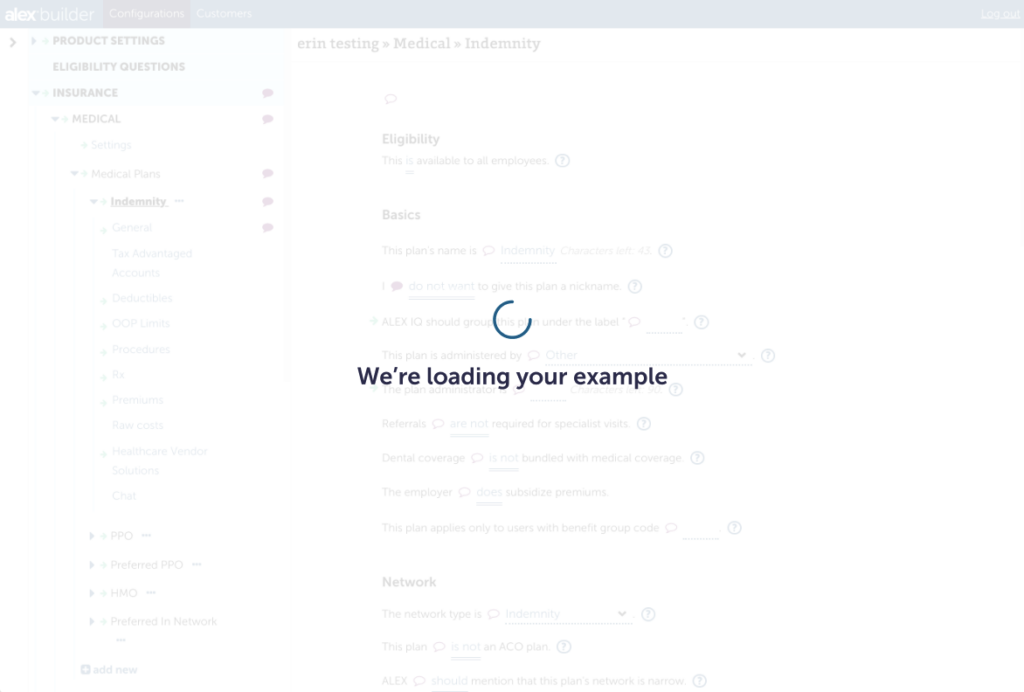This screenshot has width=1024, height=692.
Task: Click the help icon after "available to all employees"
Action: 562,161
